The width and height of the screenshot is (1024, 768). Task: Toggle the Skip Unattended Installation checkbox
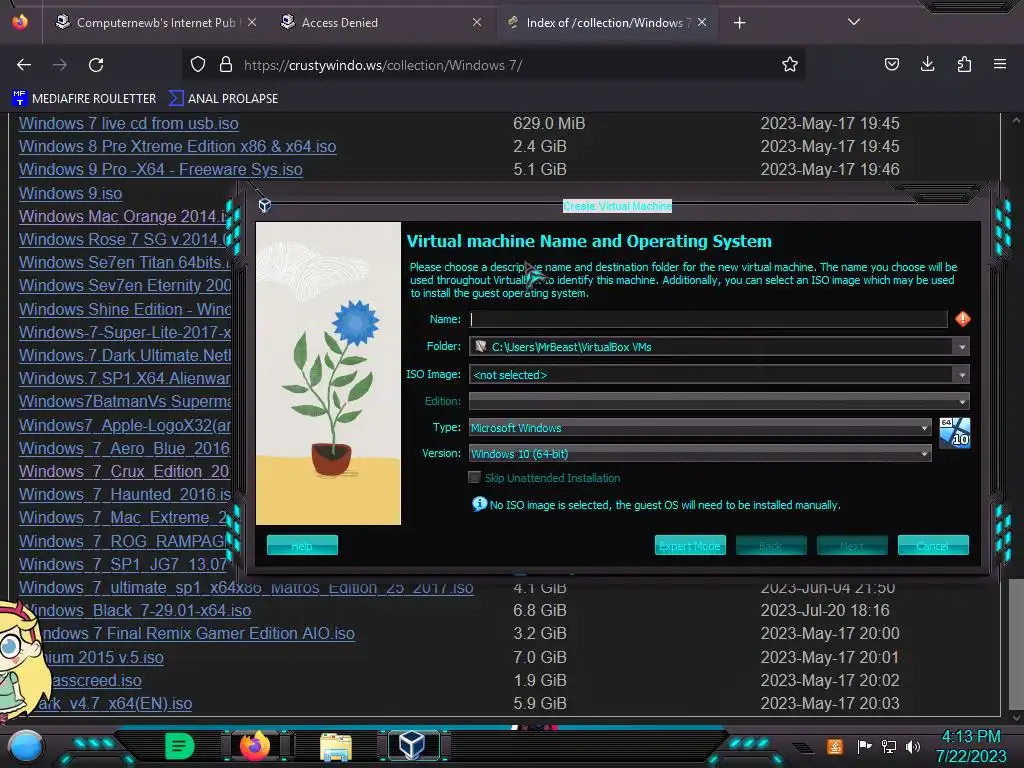475,477
